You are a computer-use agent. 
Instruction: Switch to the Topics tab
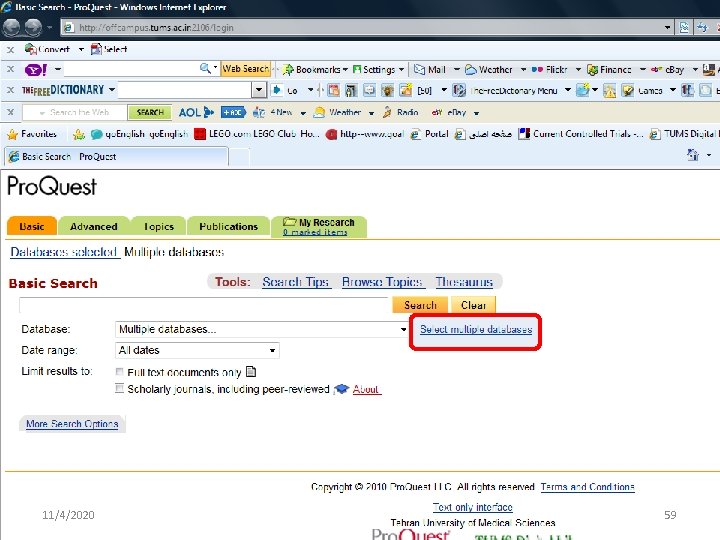[x=158, y=226]
